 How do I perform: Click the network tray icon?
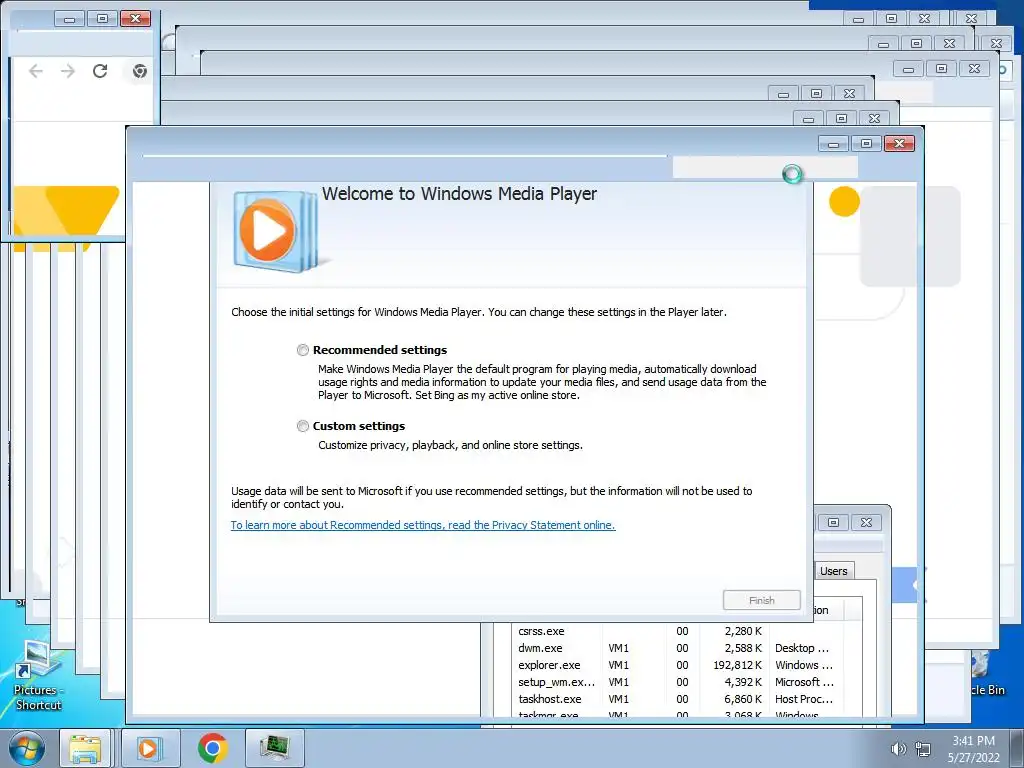click(x=923, y=749)
